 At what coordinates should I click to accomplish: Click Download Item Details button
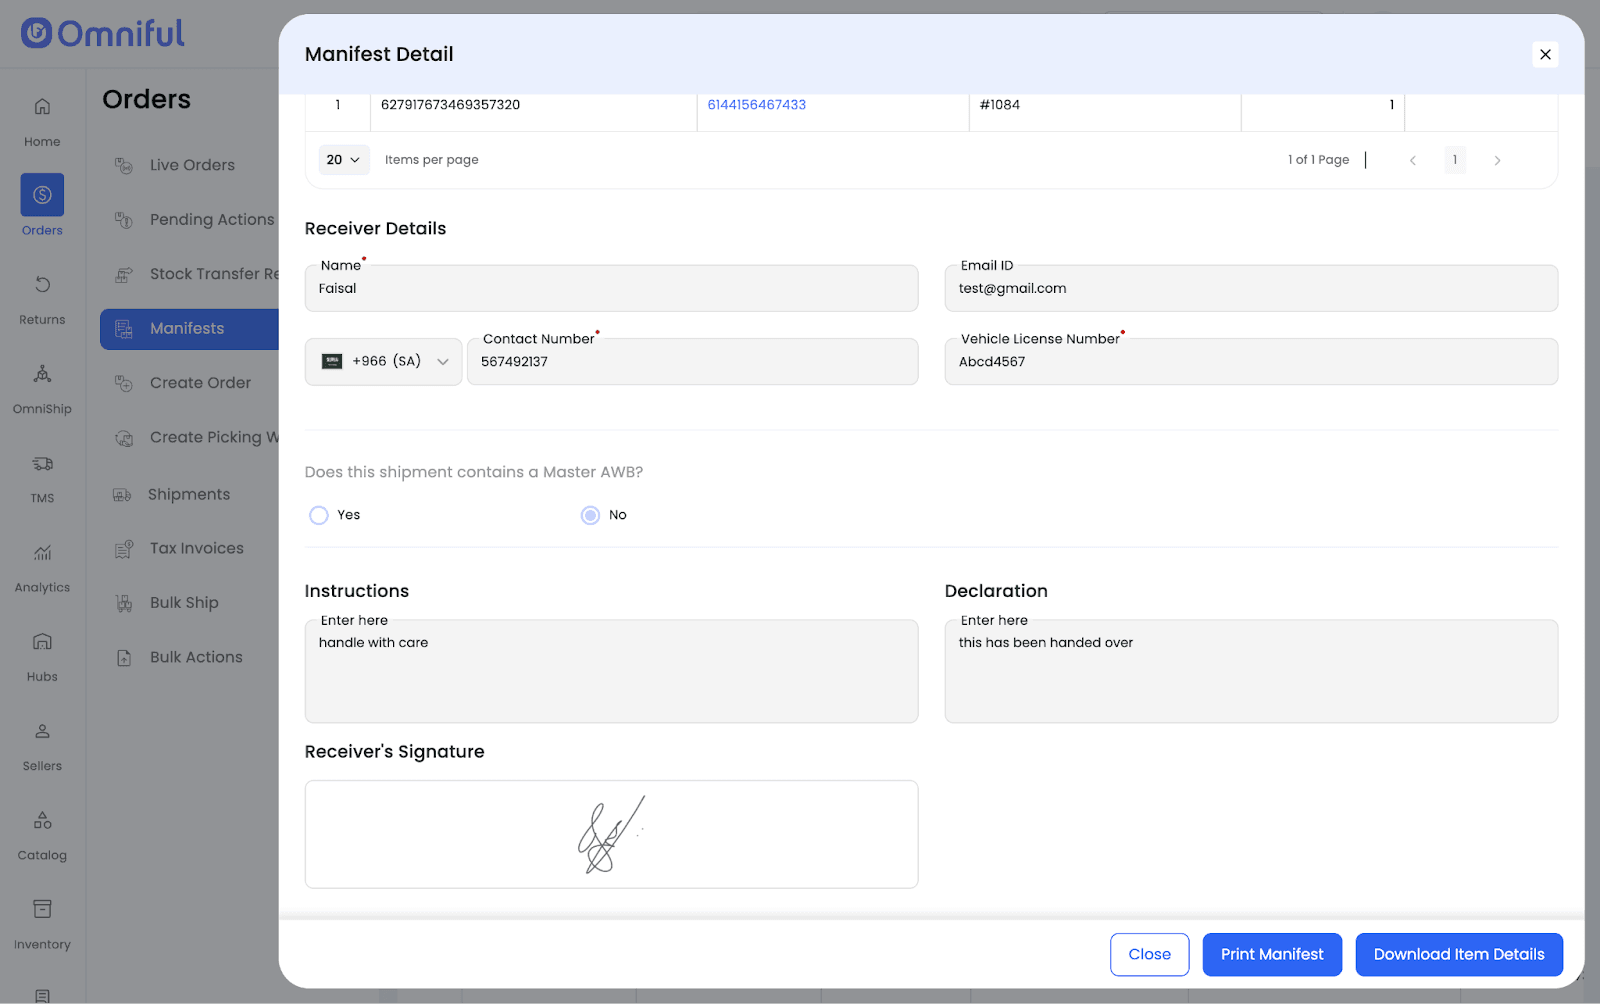[x=1458, y=954]
